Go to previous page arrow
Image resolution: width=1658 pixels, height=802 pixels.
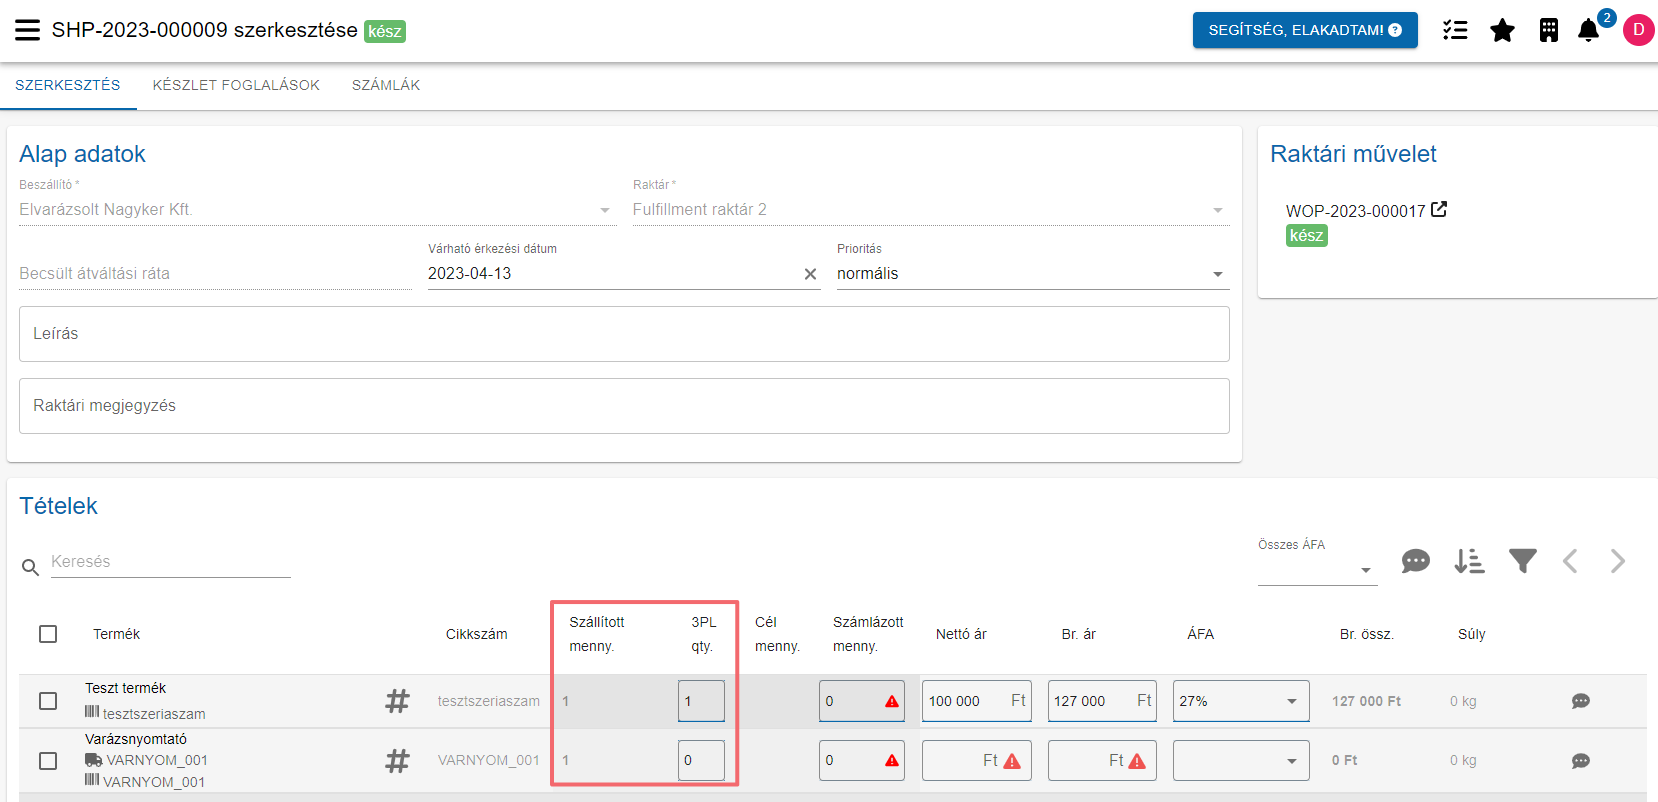tap(1570, 561)
